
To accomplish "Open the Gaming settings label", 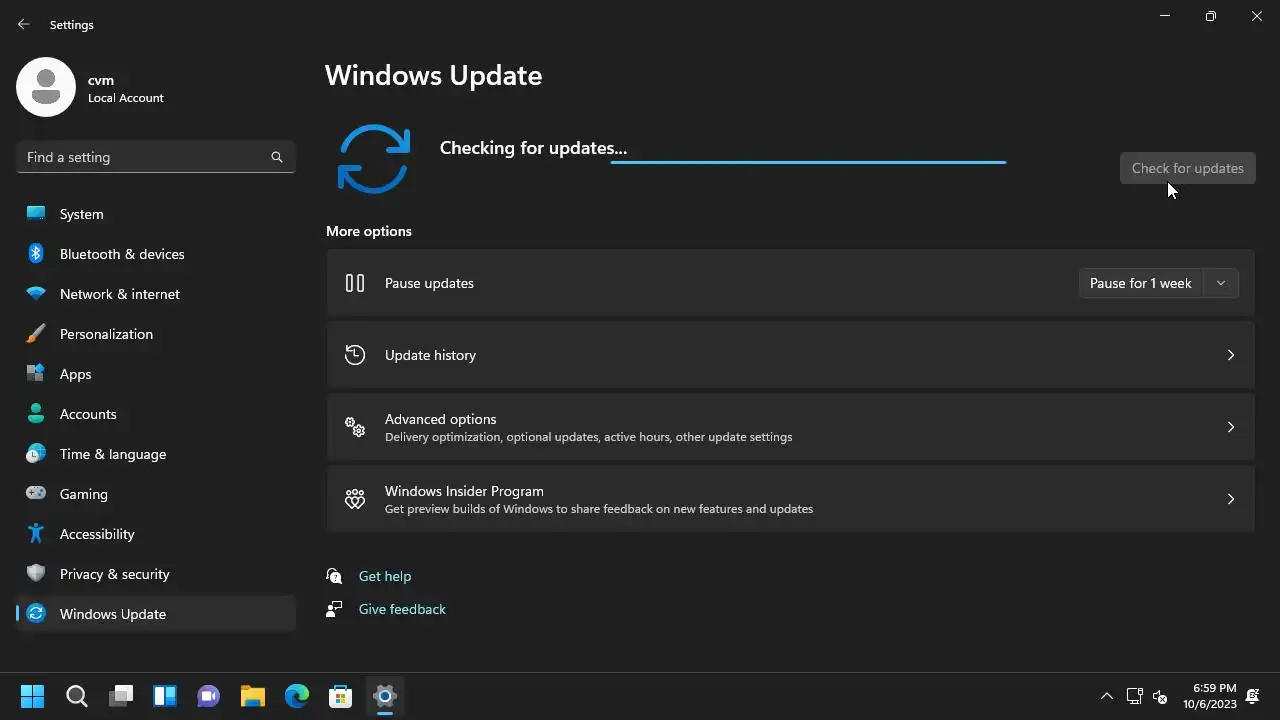I will coord(84,494).
